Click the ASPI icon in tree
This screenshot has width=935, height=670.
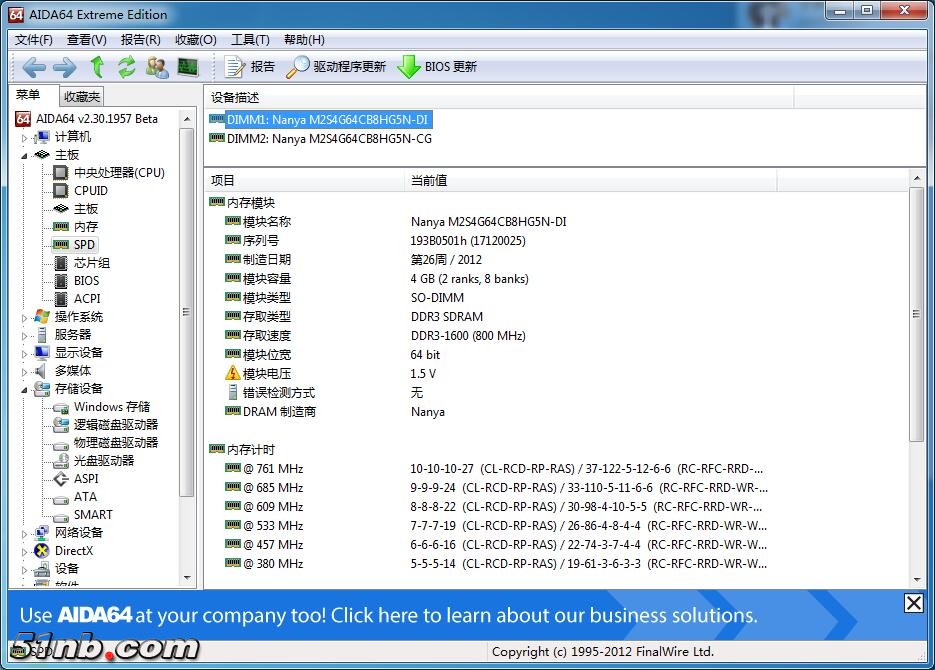[61, 479]
